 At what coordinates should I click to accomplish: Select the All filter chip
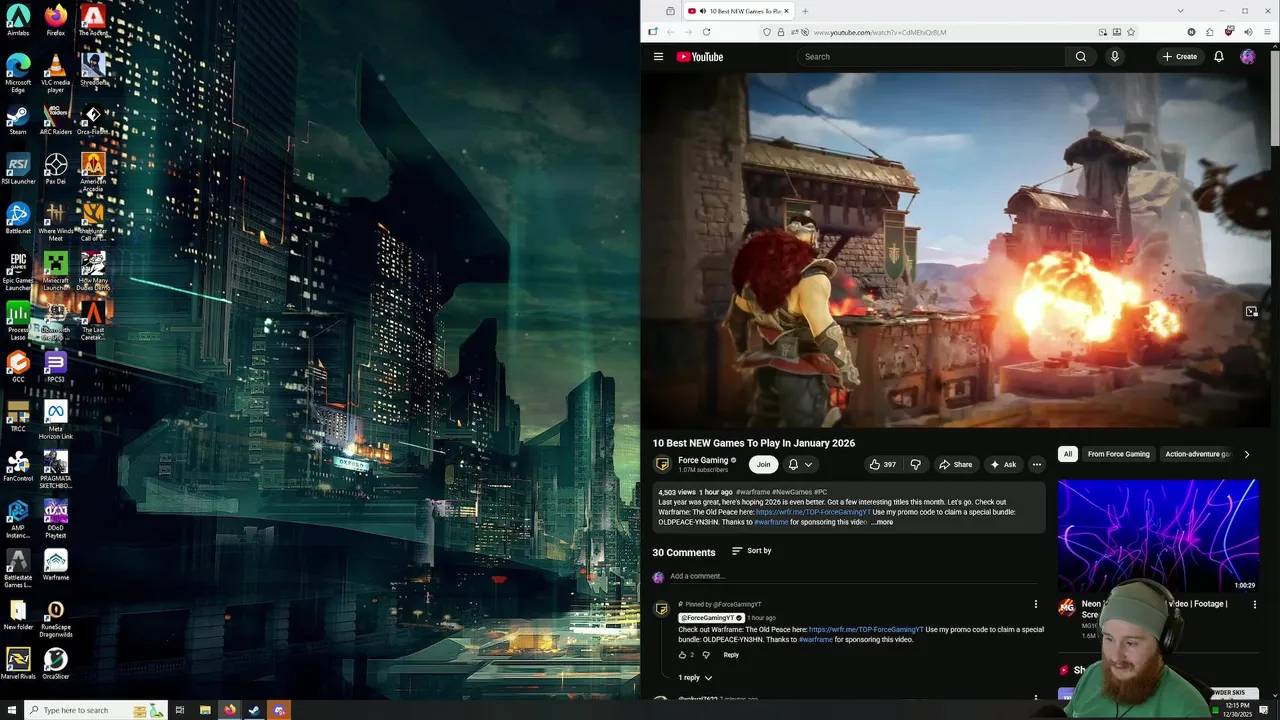(1068, 454)
